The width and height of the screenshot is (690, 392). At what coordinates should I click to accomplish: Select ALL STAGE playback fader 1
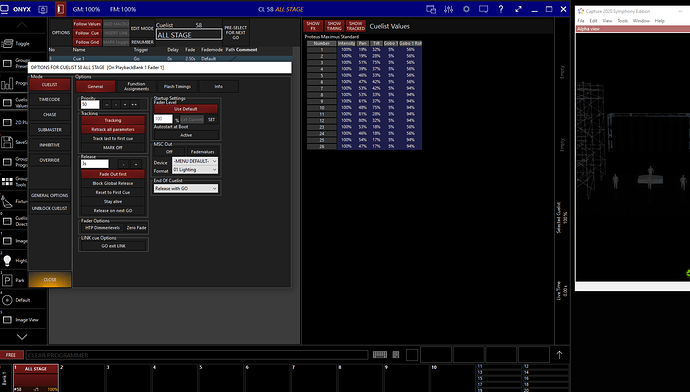36,378
